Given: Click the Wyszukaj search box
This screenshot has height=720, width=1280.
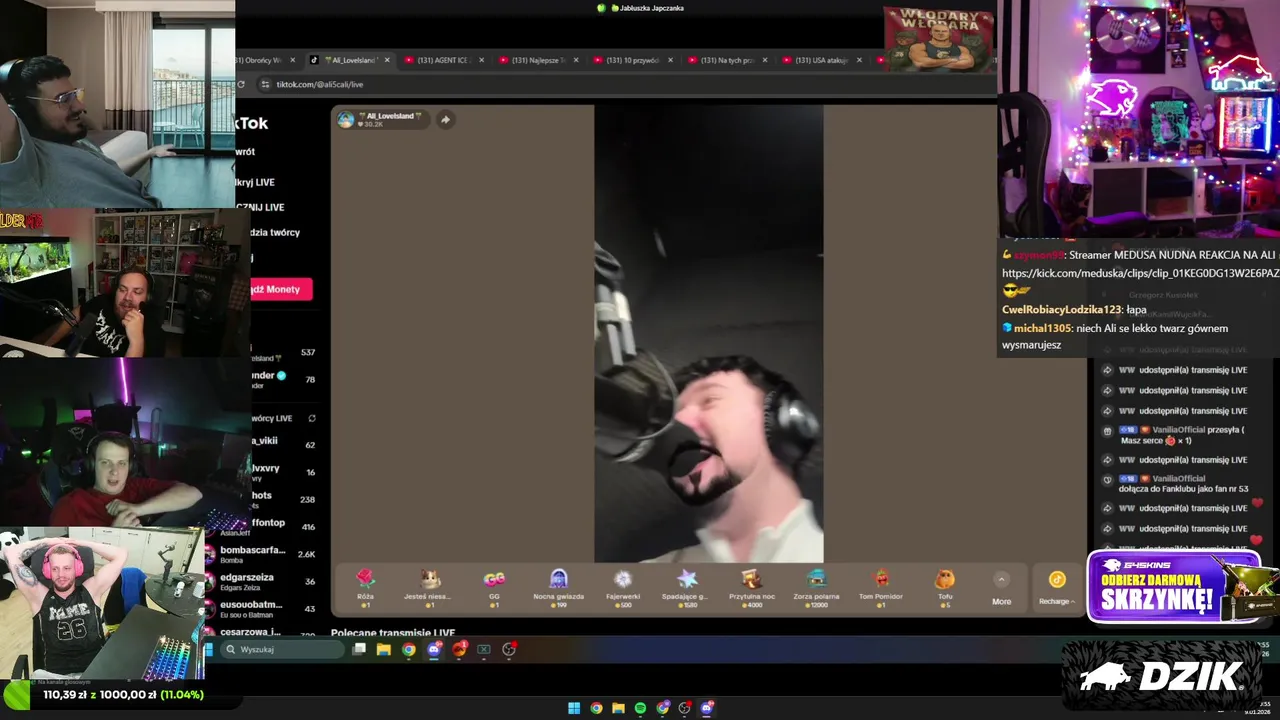Looking at the screenshot, I should (282, 649).
